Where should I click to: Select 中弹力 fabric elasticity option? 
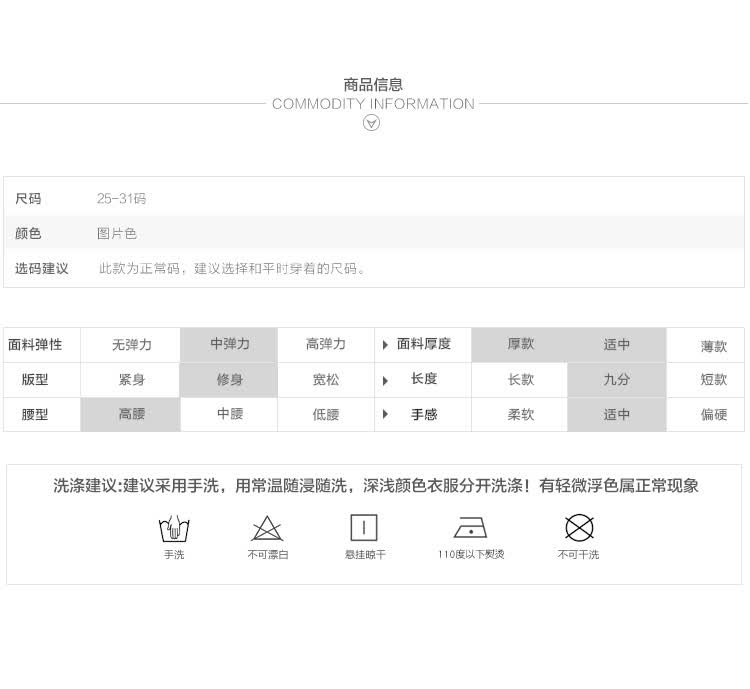click(229, 344)
